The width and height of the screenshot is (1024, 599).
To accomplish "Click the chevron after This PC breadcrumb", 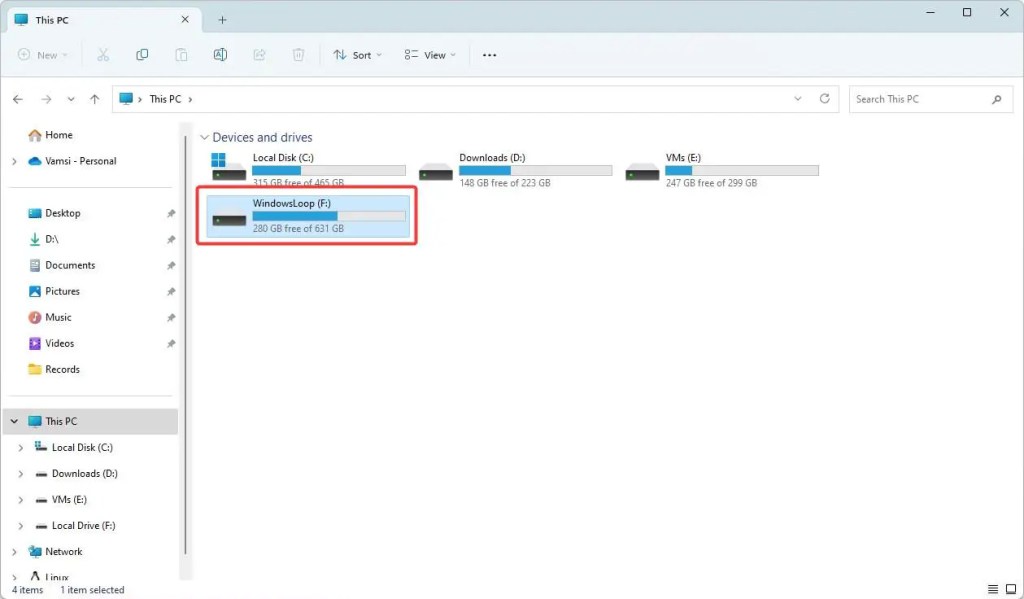I will coord(190,99).
